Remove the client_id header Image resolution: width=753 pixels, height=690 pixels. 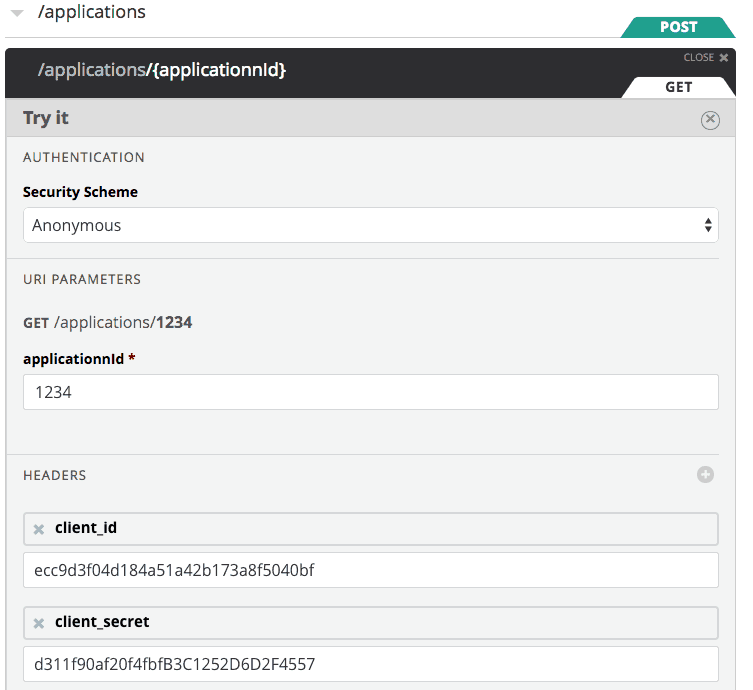tap(39, 529)
